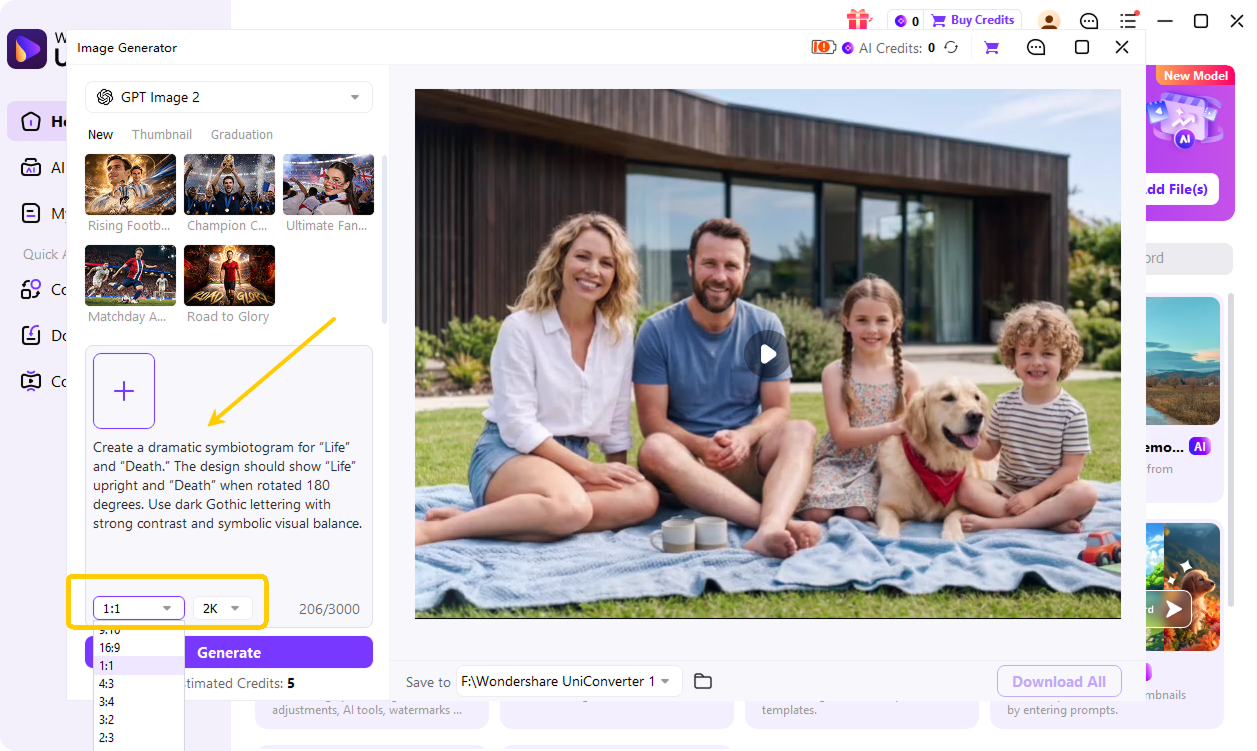Open the 2K resolution dropdown
1257x751 pixels.
pyautogui.click(x=223, y=608)
